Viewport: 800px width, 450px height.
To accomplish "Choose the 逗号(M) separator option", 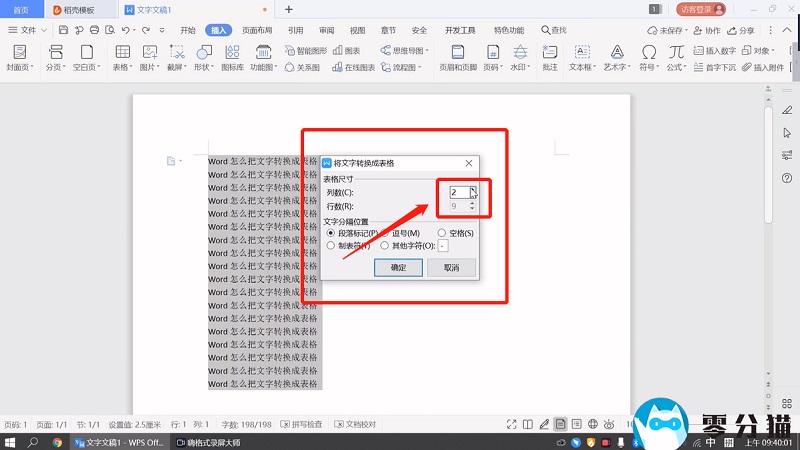I will coord(385,232).
